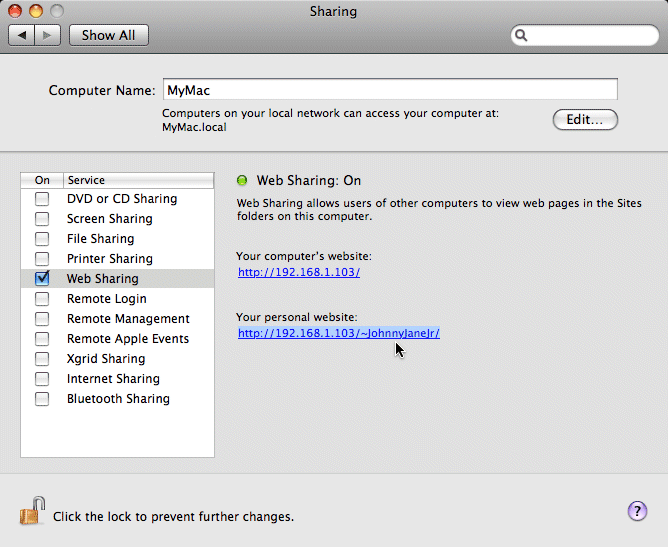
Task: Uncheck the Web Sharing checkbox
Action: tap(42, 279)
